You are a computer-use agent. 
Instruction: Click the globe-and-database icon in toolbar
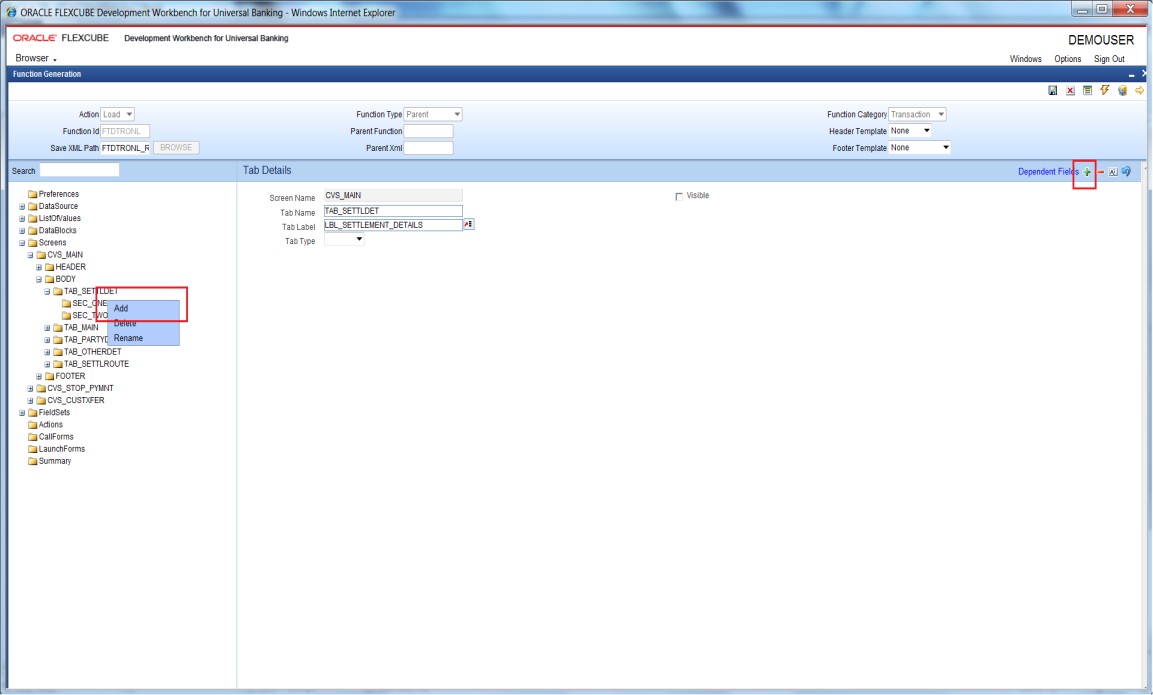tap(1122, 90)
